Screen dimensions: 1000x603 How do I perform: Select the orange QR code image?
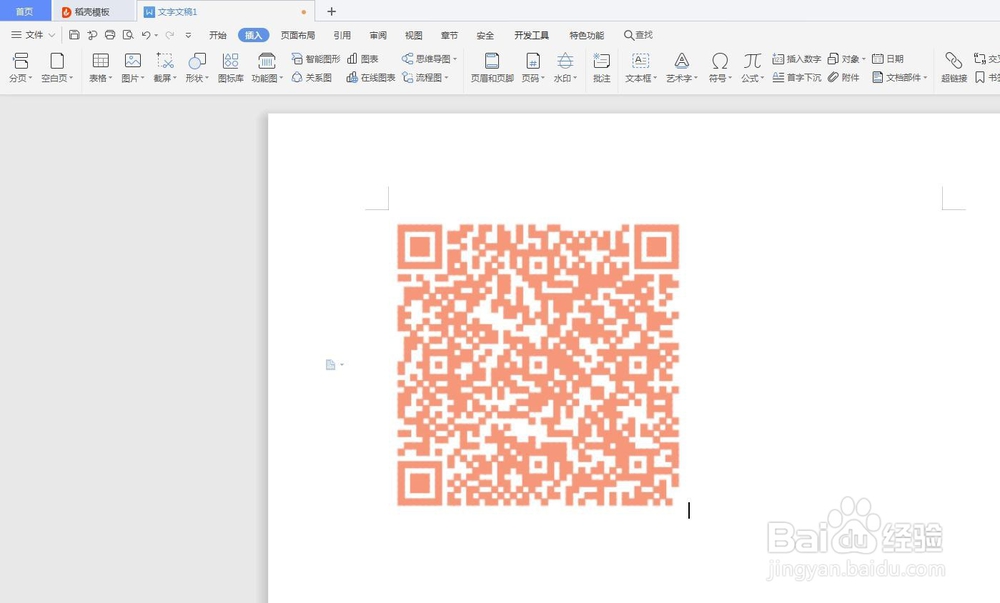[x=538, y=365]
